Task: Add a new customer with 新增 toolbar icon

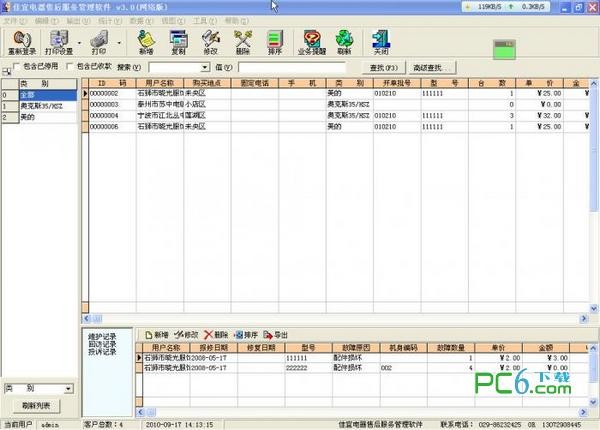Action: coord(146,42)
